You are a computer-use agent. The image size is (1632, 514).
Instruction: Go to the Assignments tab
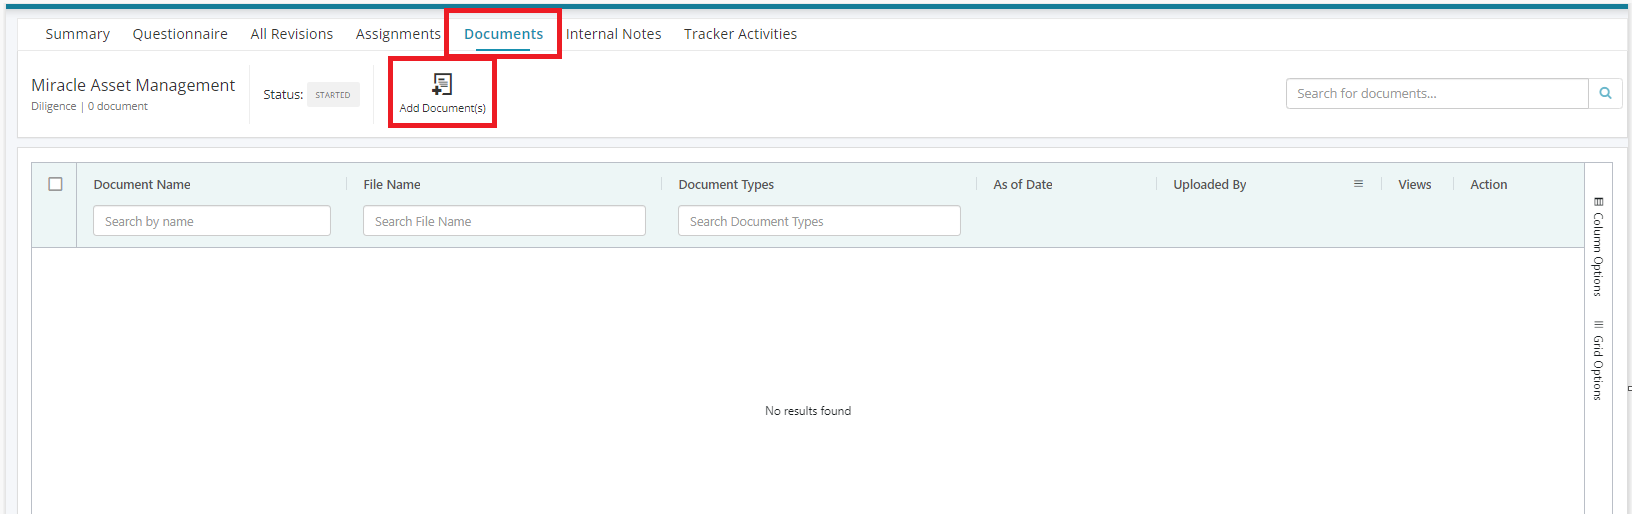(398, 34)
